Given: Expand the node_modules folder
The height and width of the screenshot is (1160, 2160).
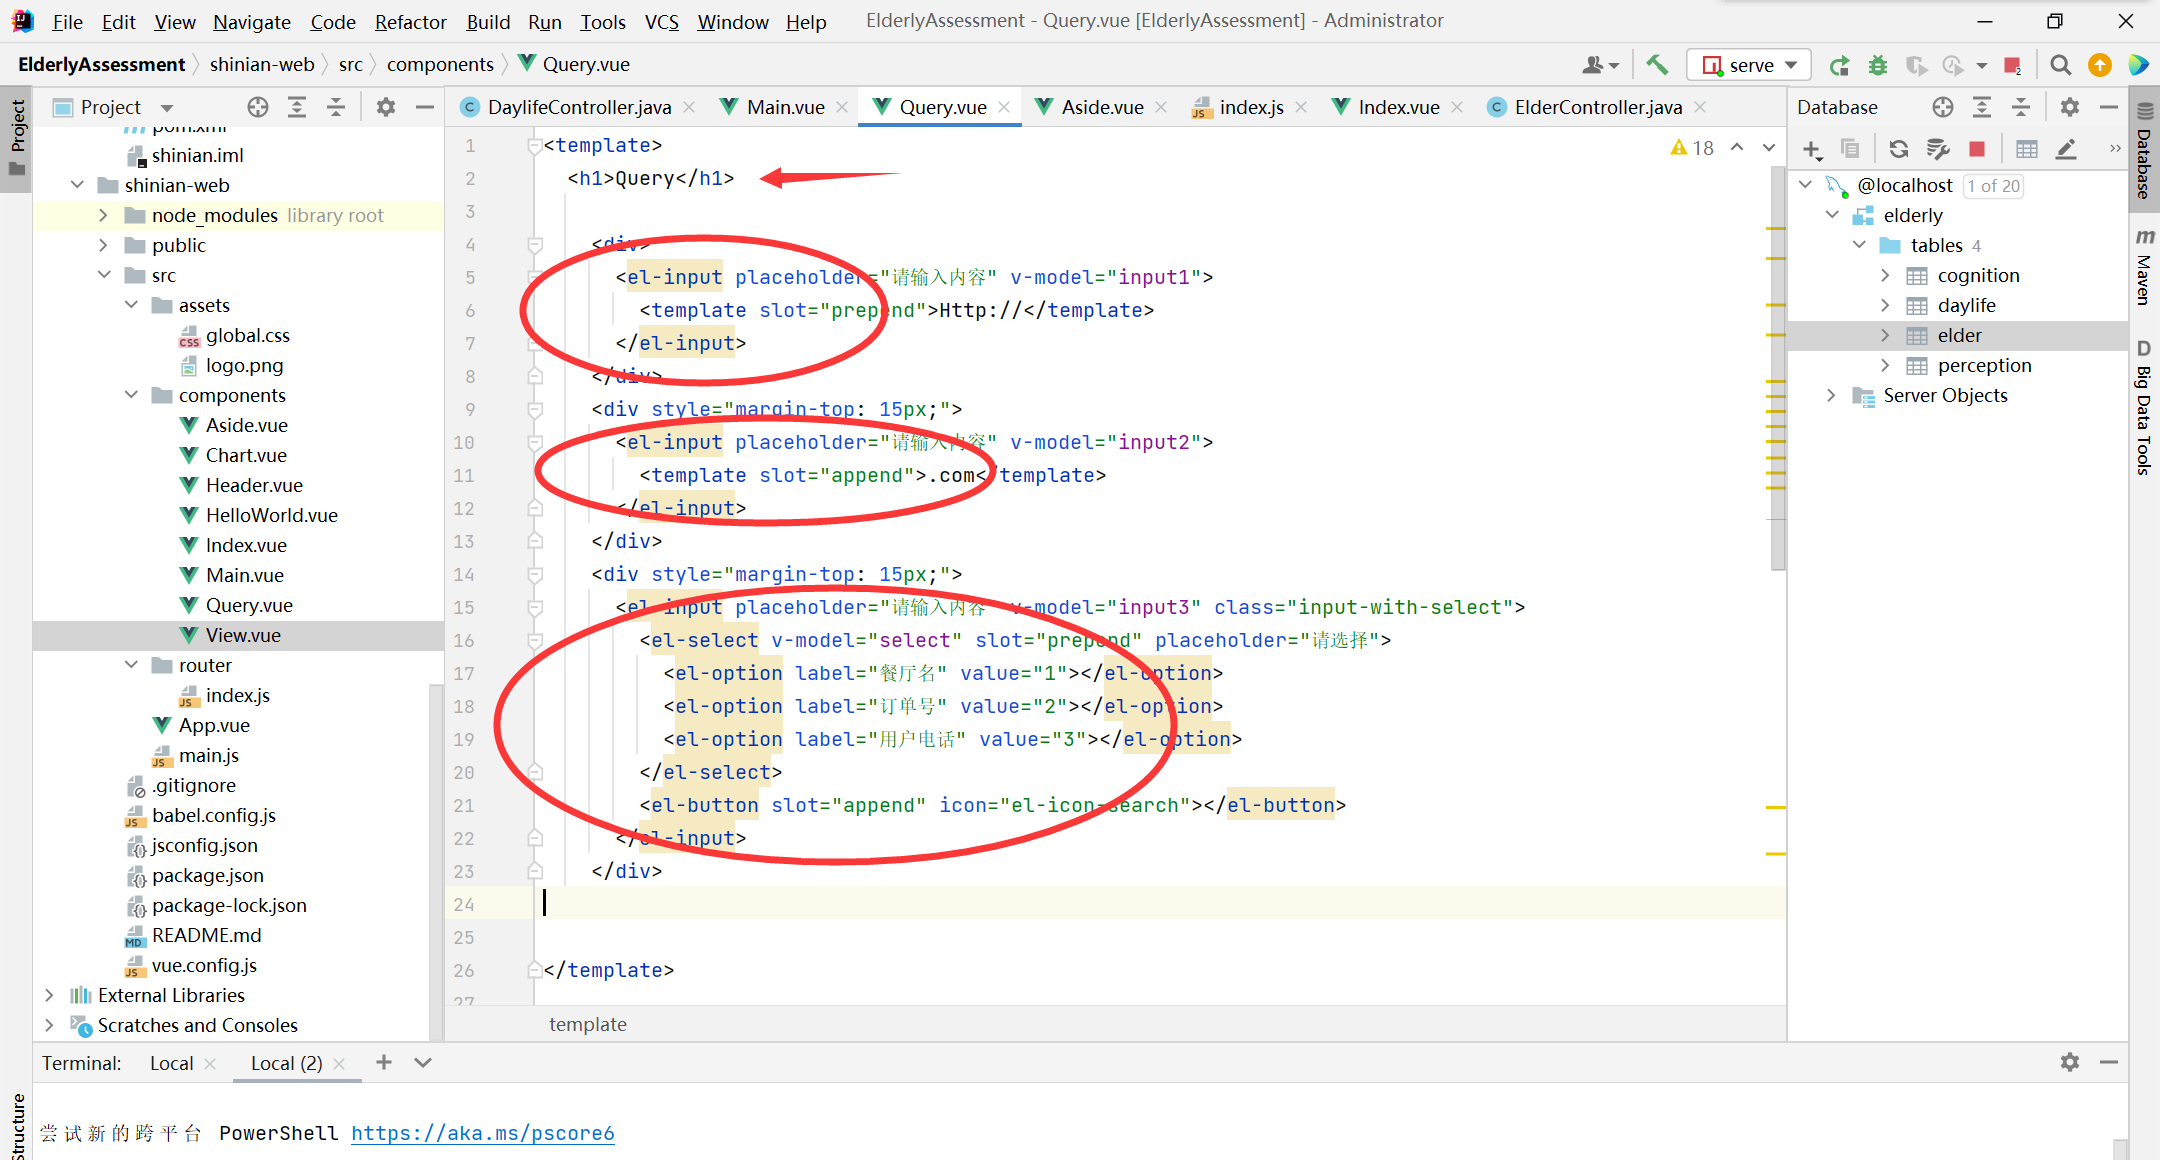Looking at the screenshot, I should (x=103, y=215).
